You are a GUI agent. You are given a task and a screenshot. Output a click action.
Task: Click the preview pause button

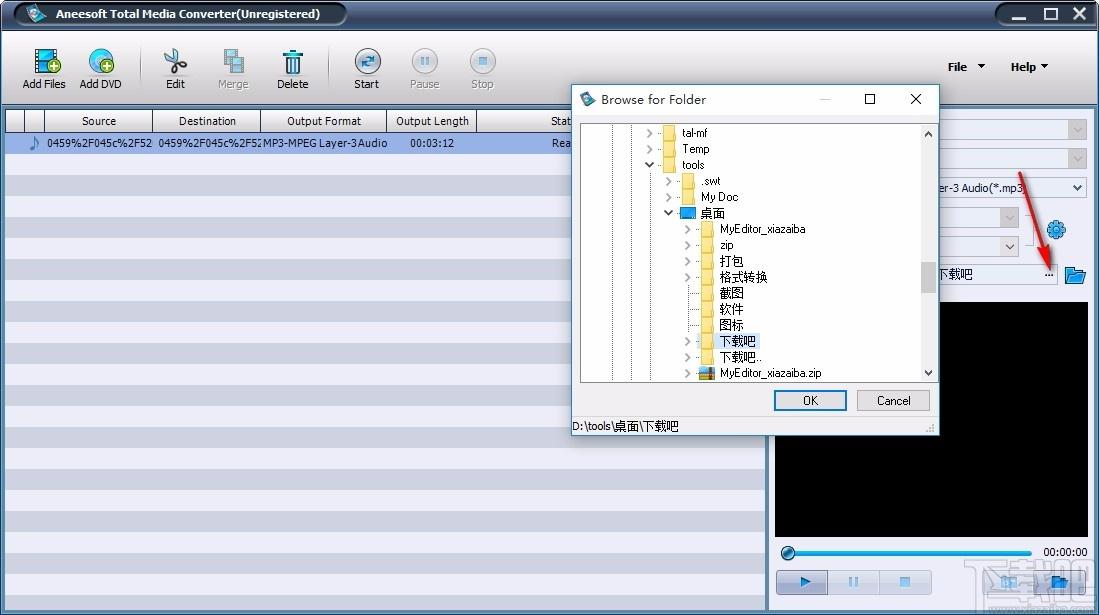tap(853, 581)
